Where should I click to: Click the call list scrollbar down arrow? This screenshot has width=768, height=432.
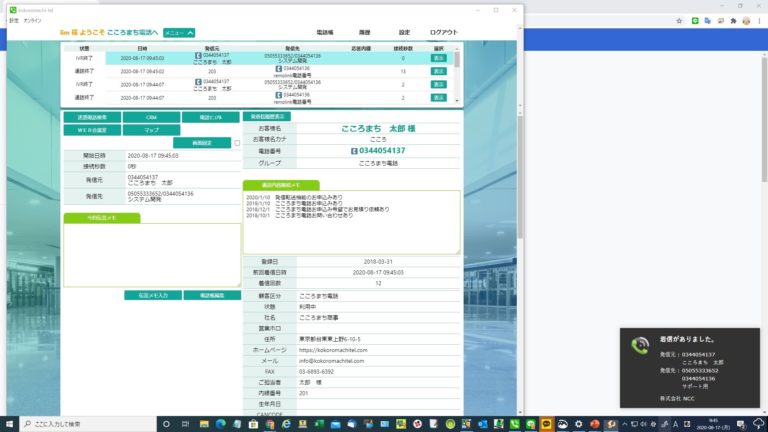point(457,101)
